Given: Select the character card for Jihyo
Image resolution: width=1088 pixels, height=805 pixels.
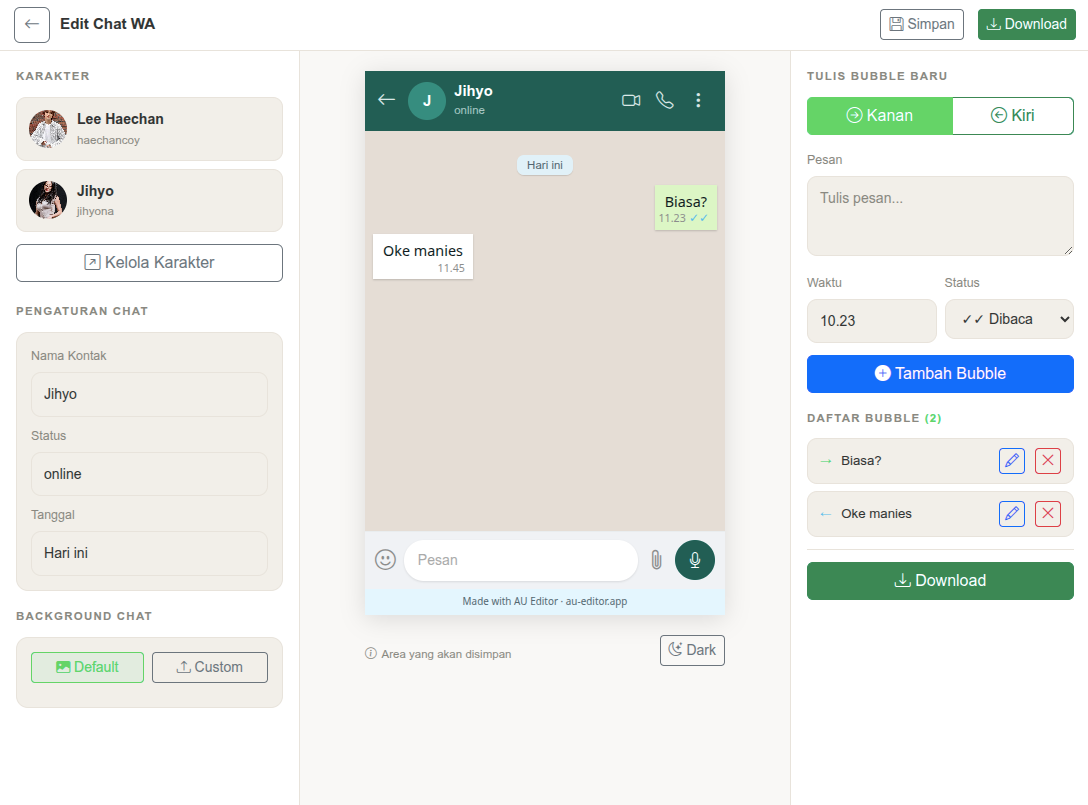Looking at the screenshot, I should point(148,199).
